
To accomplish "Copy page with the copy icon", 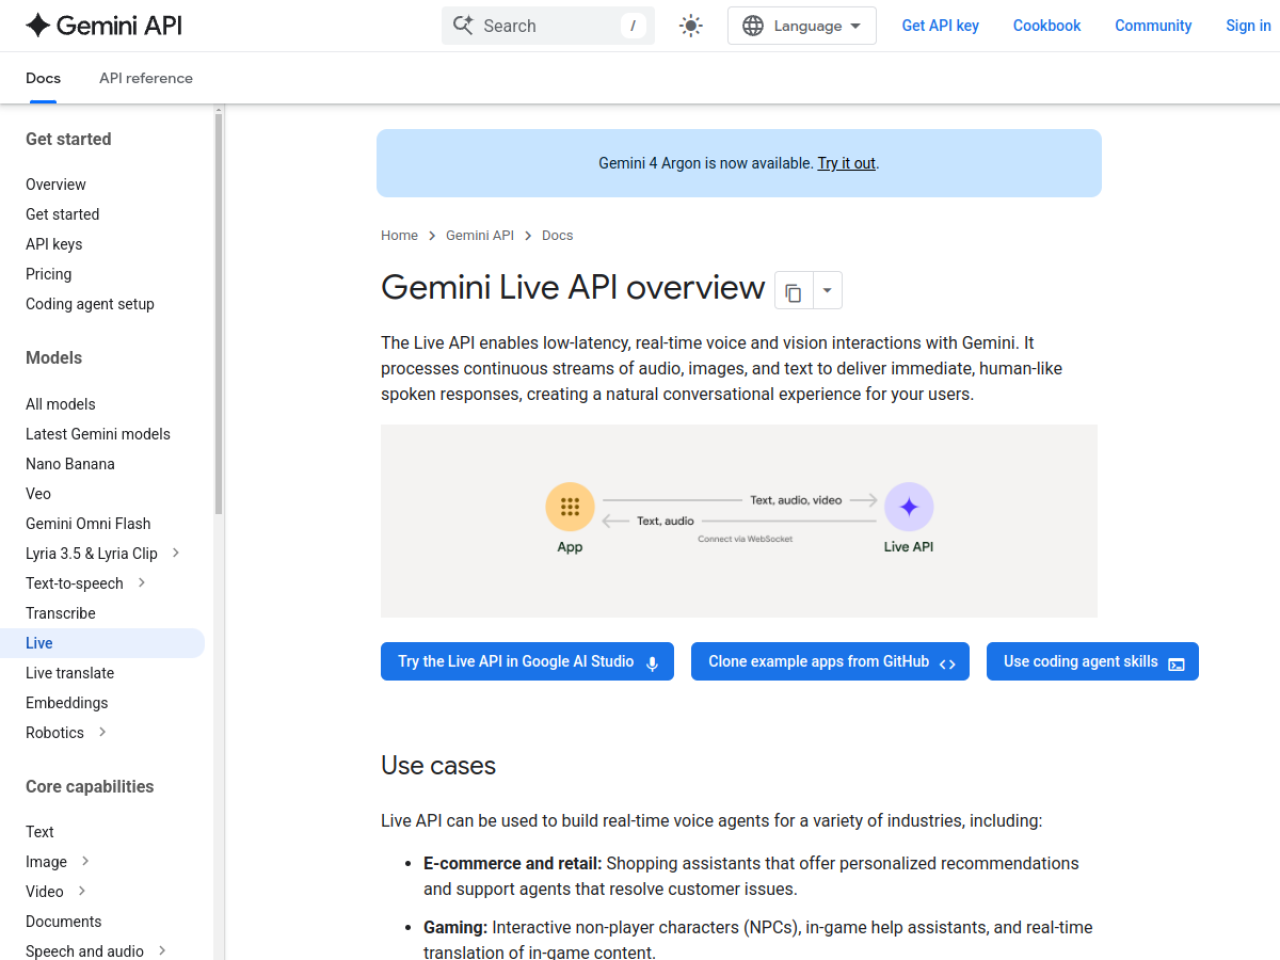I will click(794, 291).
